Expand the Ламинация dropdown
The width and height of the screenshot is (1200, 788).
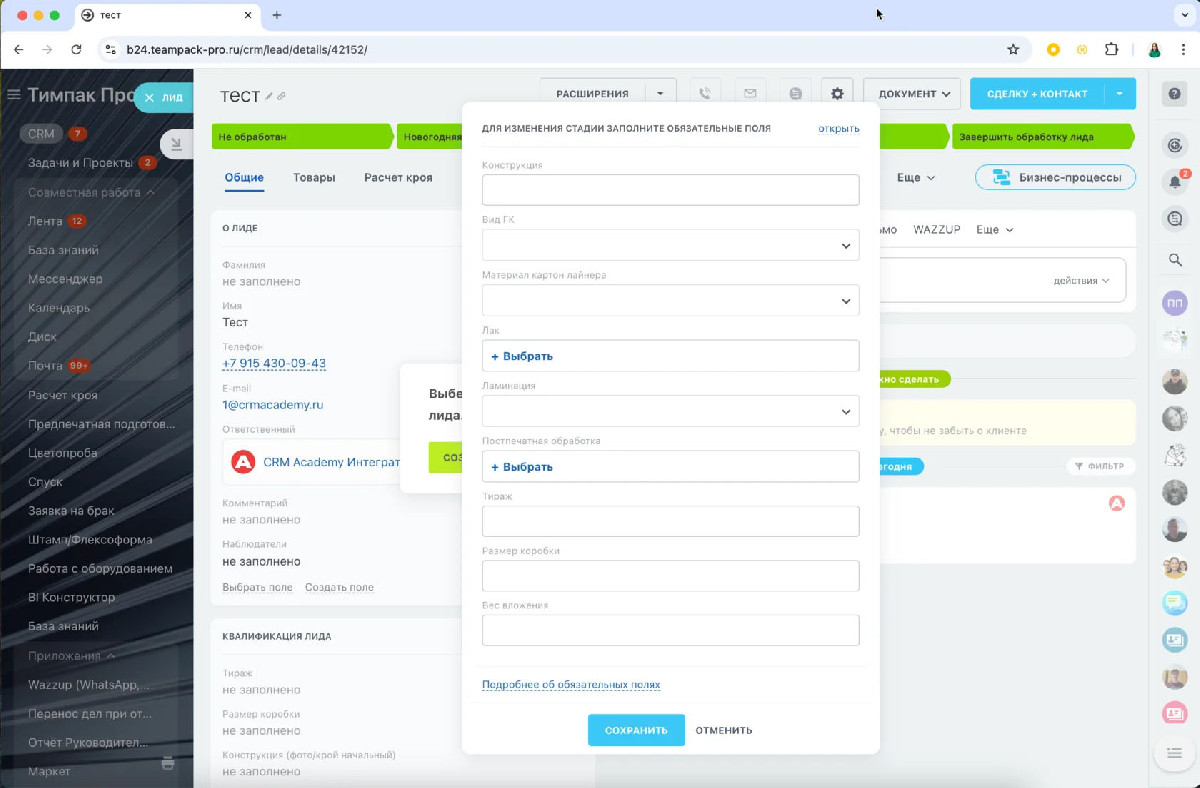pyautogui.click(x=670, y=411)
